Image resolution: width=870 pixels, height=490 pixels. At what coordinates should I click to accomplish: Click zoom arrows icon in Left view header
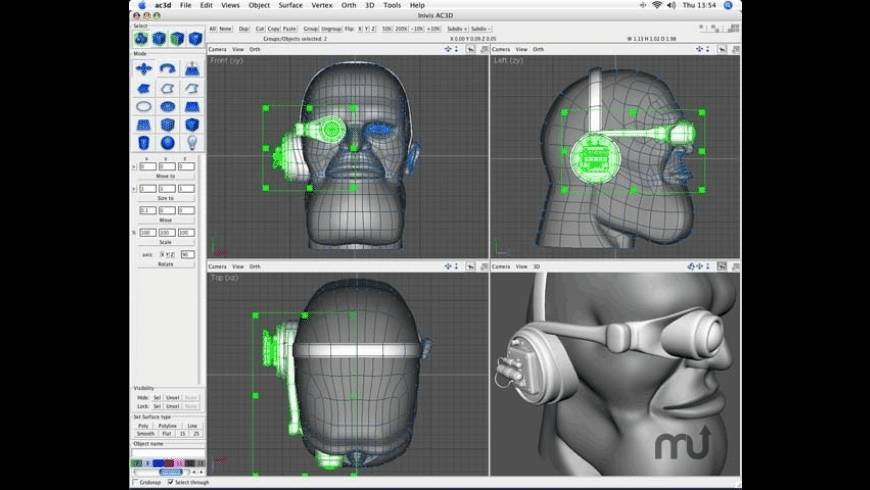pyautogui.click(x=707, y=49)
